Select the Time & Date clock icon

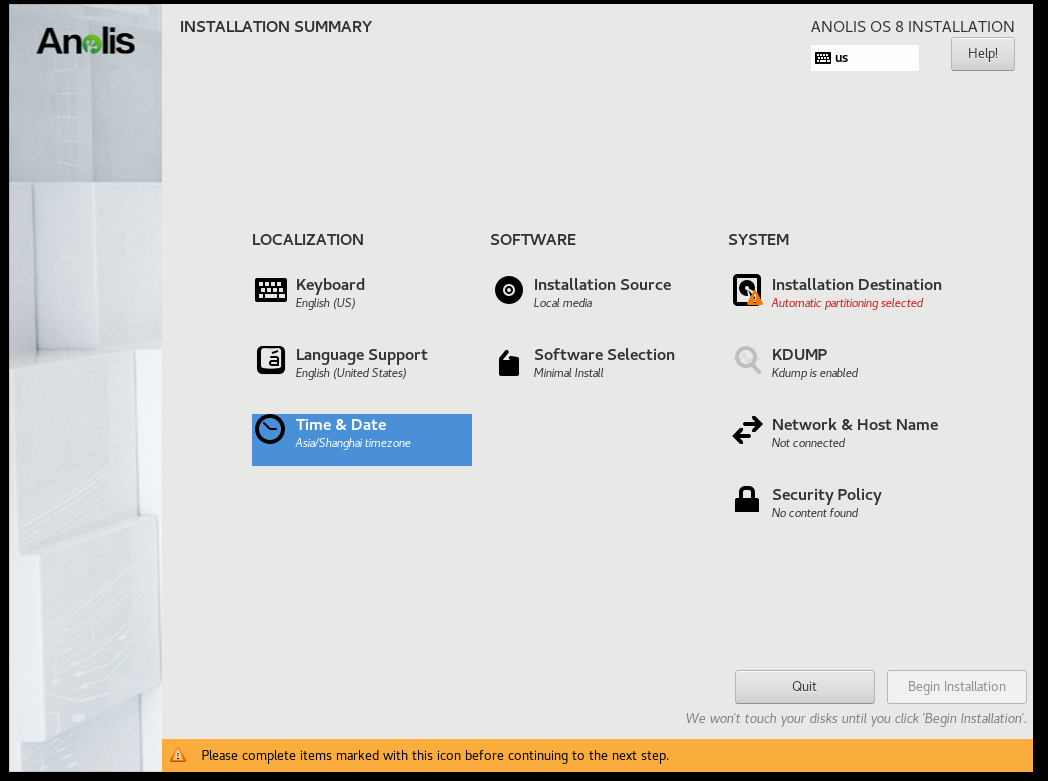tap(270, 430)
